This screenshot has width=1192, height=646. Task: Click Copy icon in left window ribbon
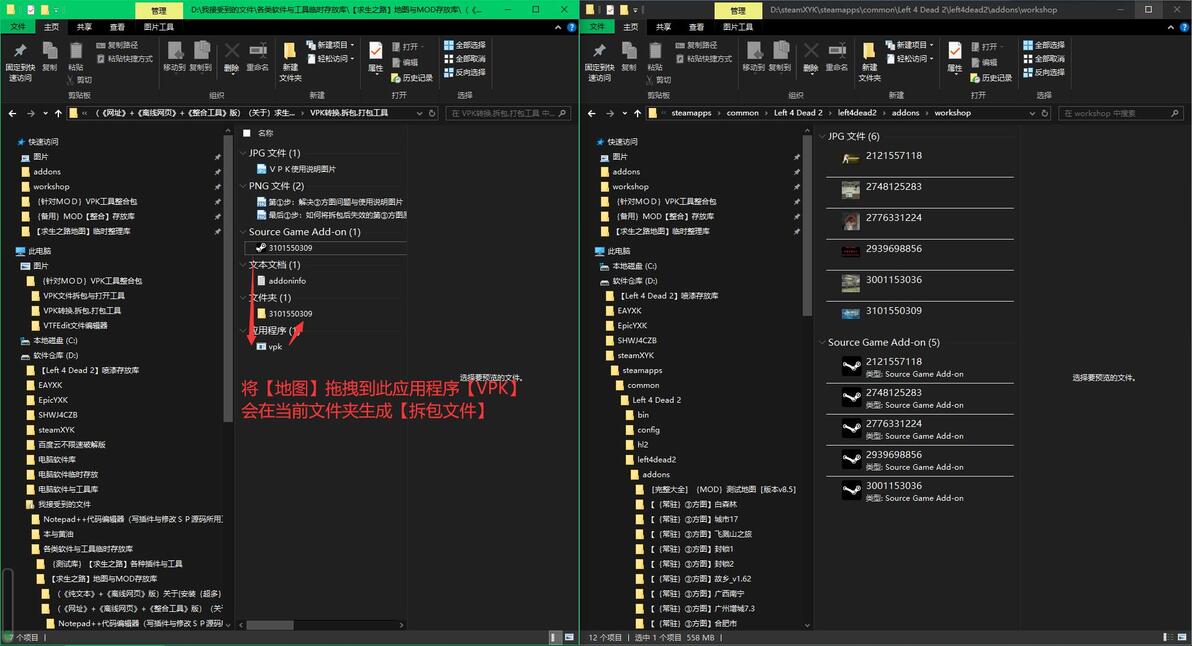(49, 57)
